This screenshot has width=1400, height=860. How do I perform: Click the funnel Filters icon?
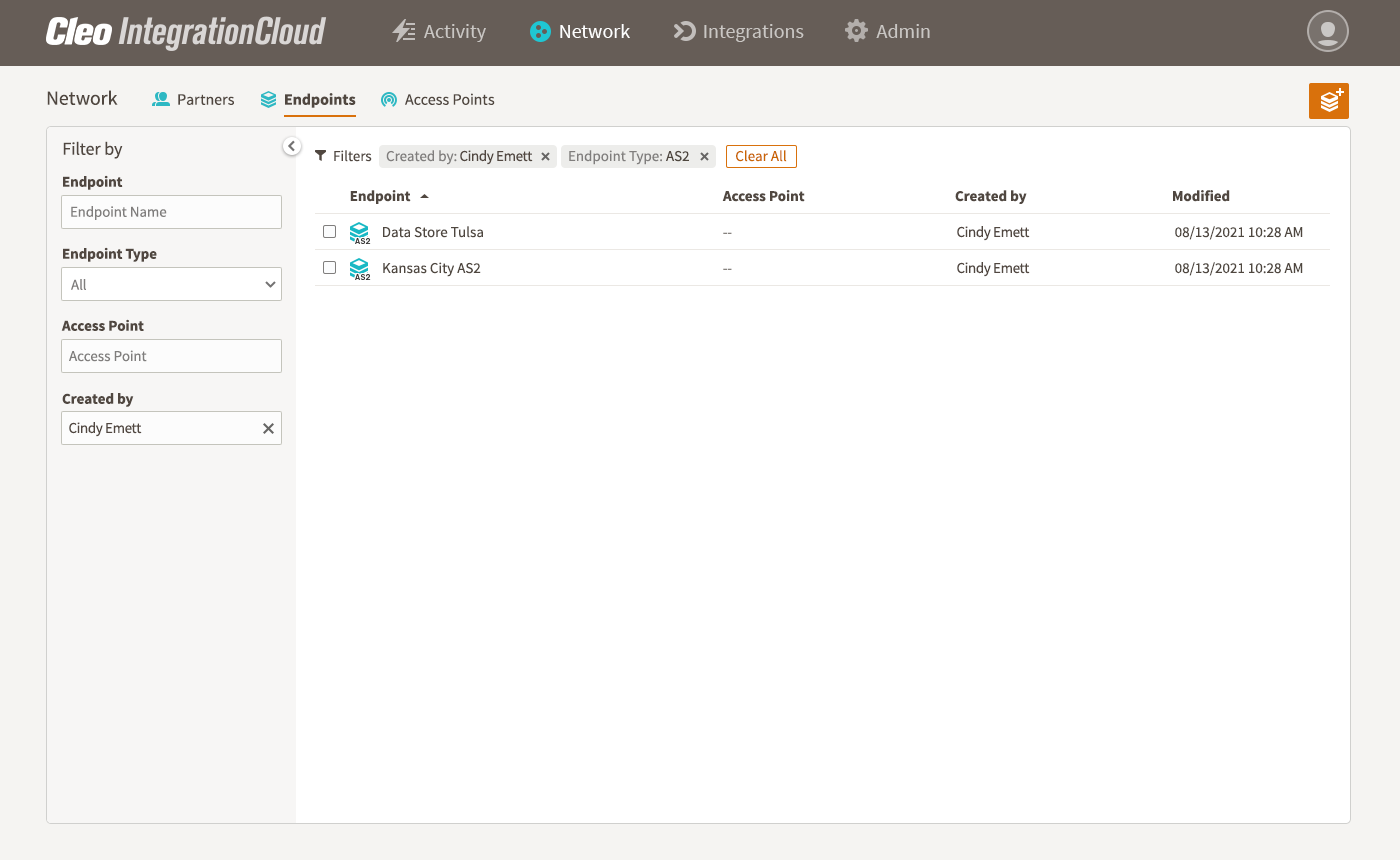(x=321, y=156)
